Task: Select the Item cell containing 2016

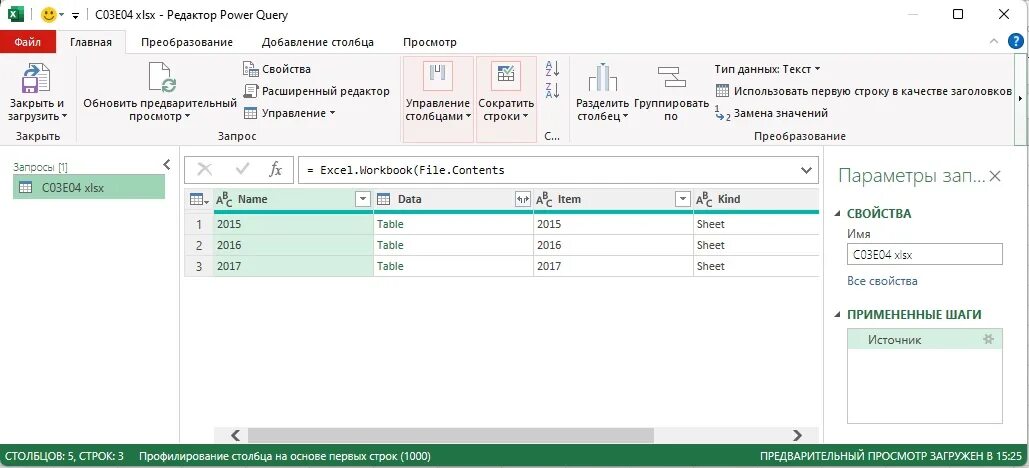Action: coord(613,245)
